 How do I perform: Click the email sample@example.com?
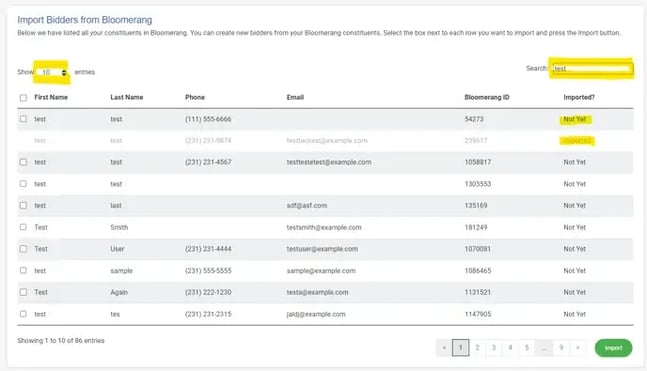point(321,271)
